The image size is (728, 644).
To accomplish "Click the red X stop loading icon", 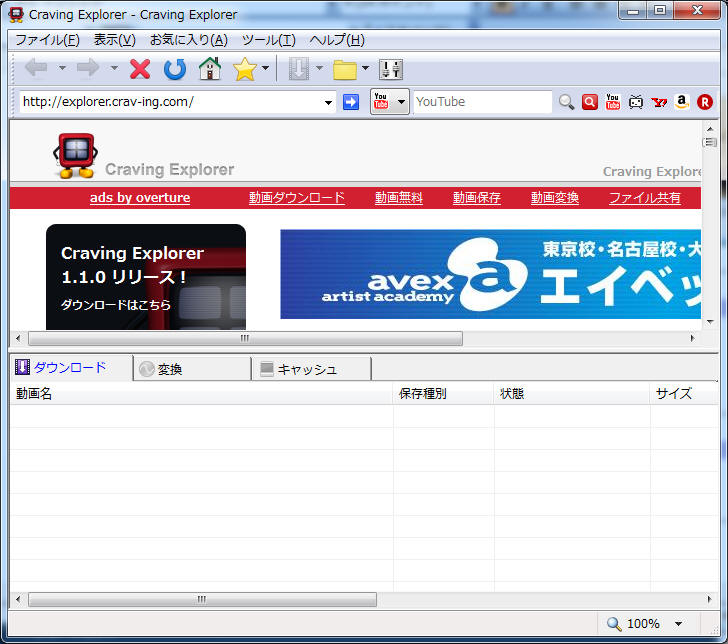I will point(140,69).
